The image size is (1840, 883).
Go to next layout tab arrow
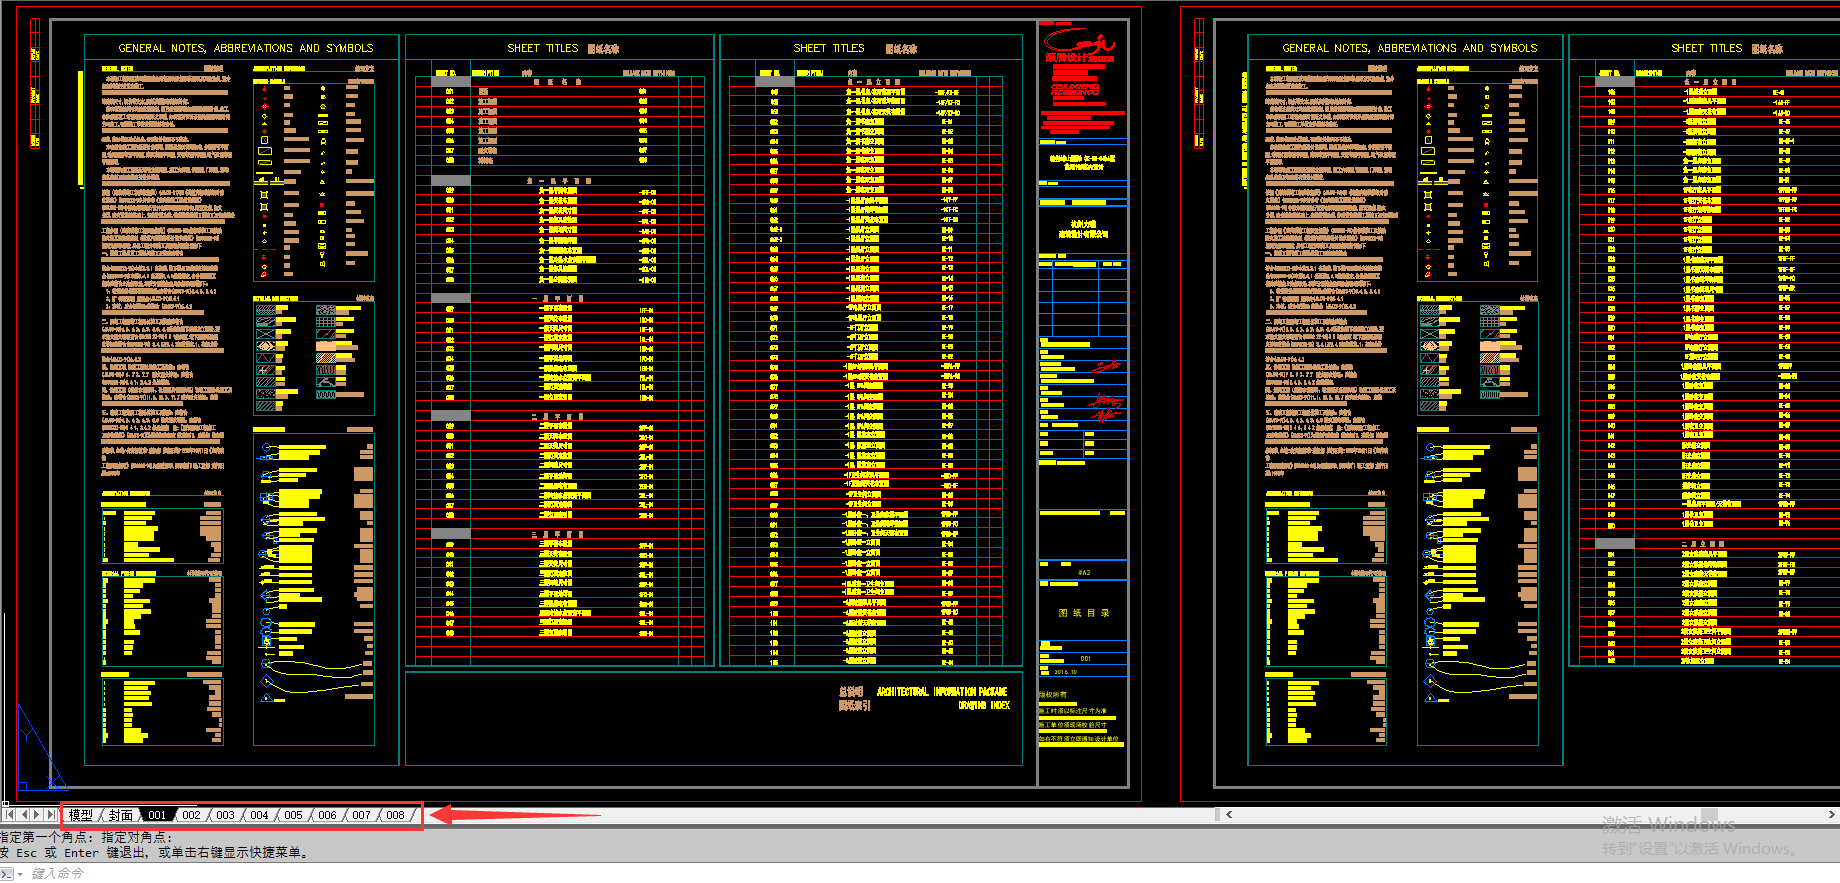pos(37,815)
